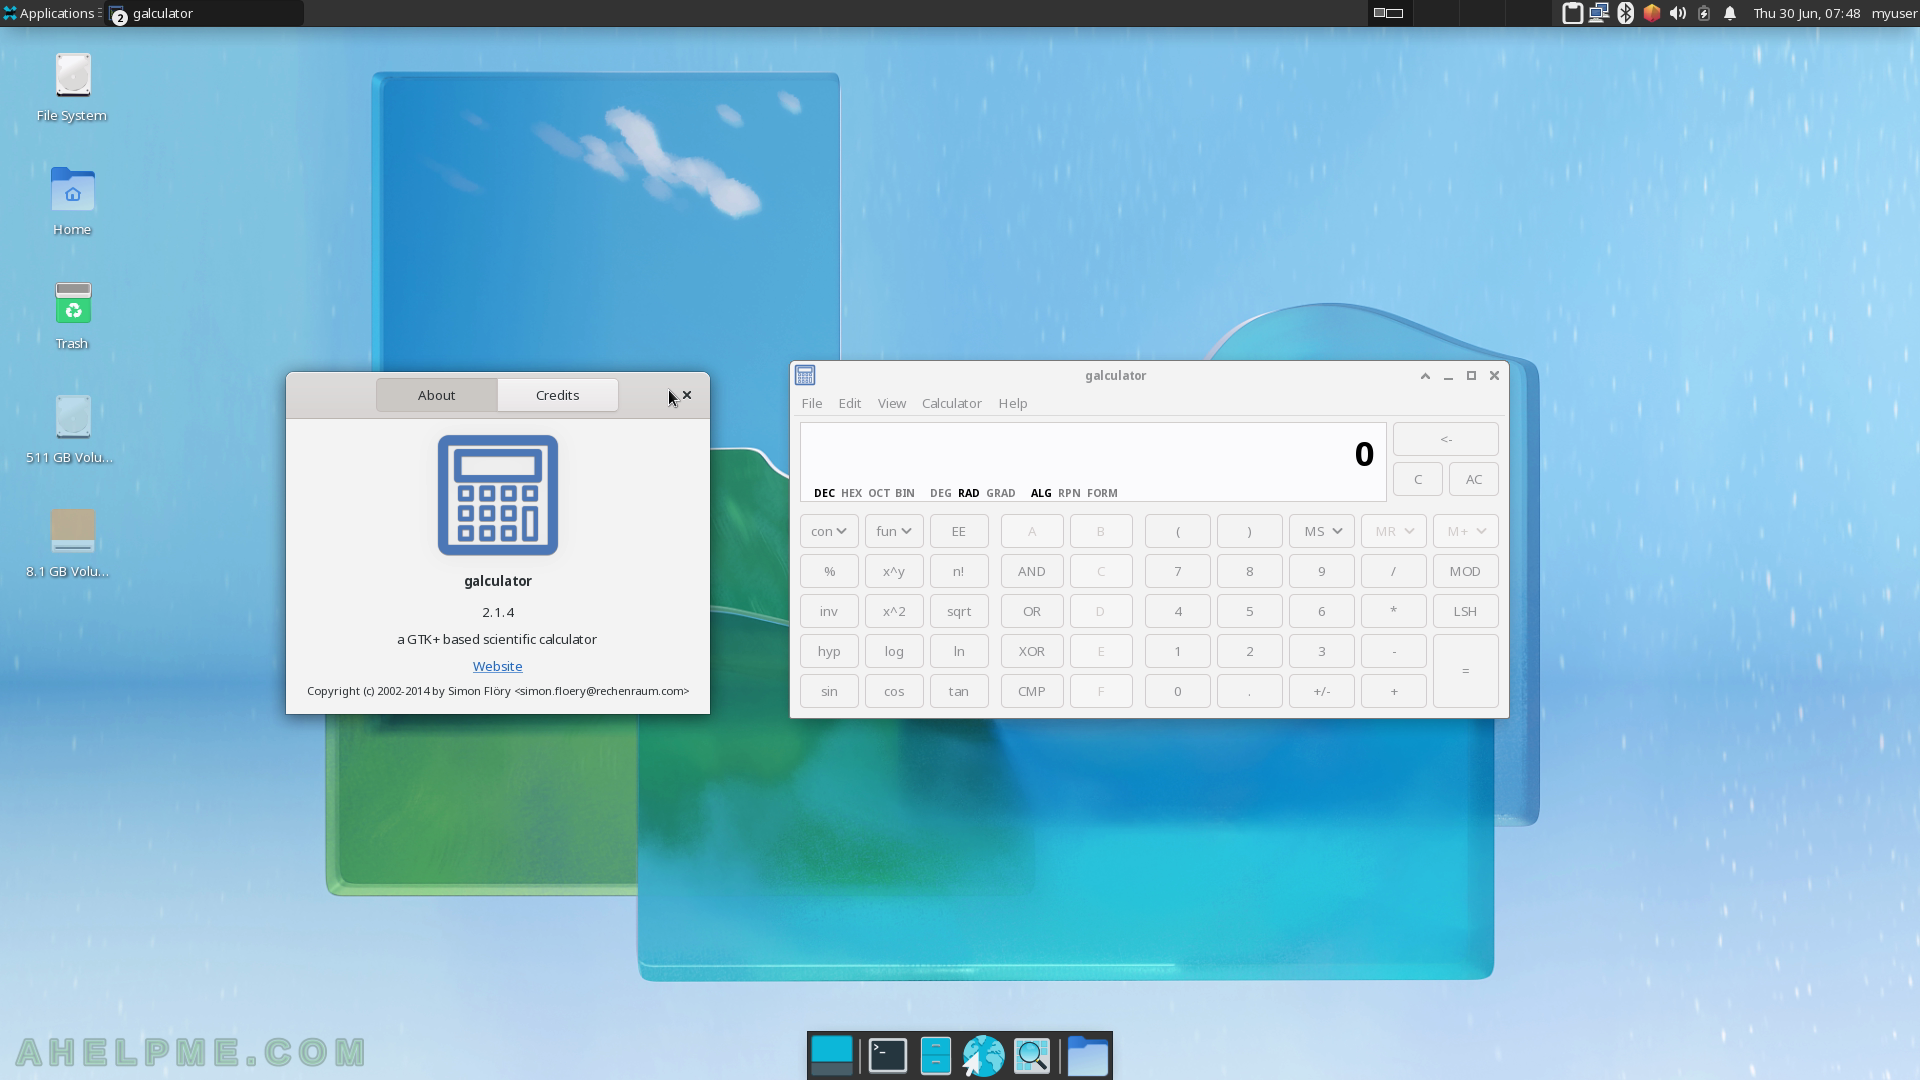Click the MOD button
Image resolution: width=1920 pixels, height=1080 pixels.
click(x=1466, y=571)
